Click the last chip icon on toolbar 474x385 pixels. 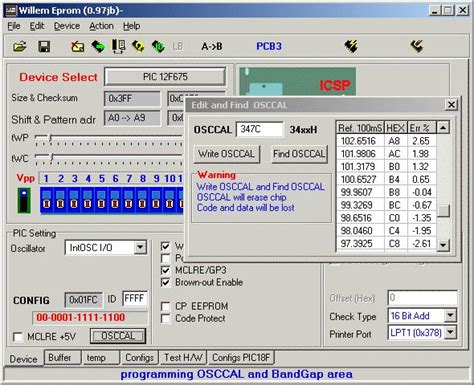coord(417,46)
